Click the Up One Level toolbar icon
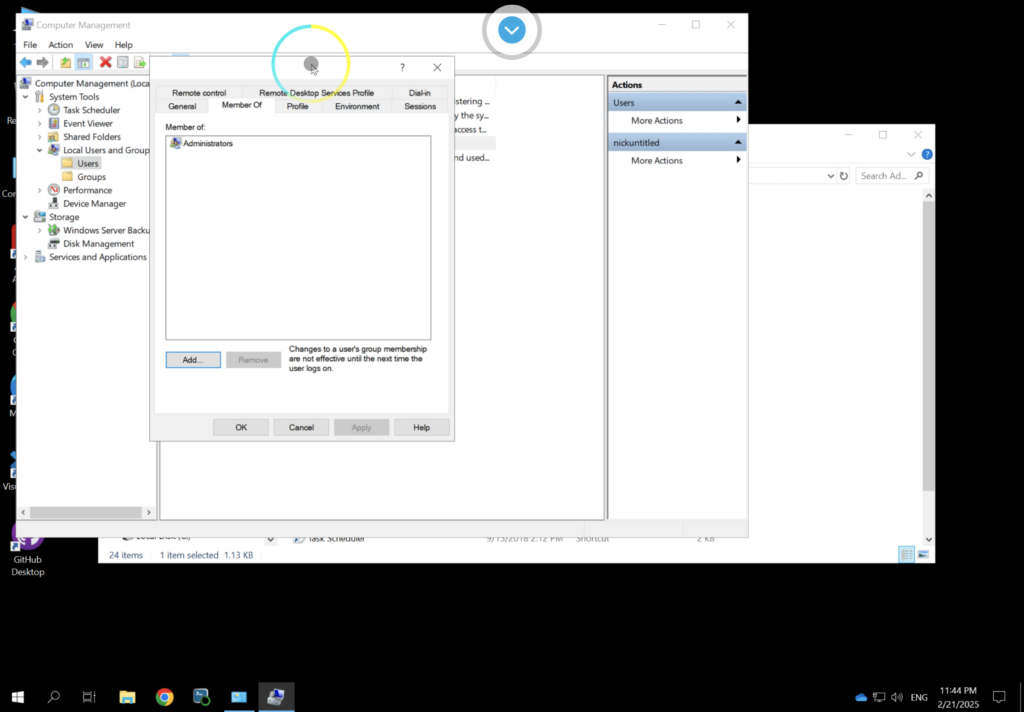Screen dimensions: 1024x712 click(x=66, y=62)
